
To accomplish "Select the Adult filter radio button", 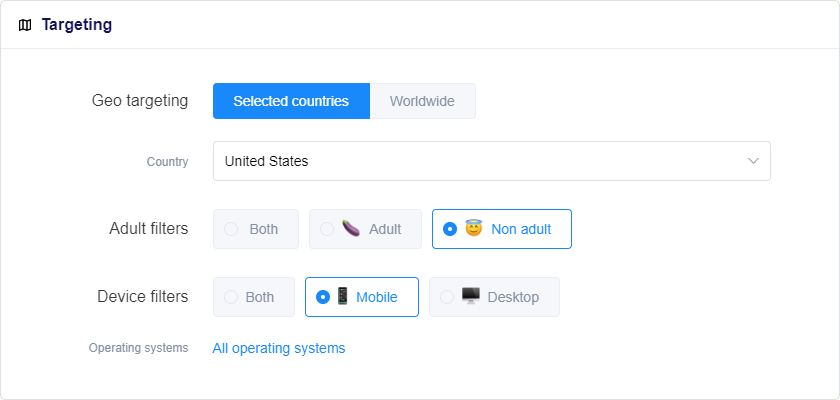I will point(327,229).
